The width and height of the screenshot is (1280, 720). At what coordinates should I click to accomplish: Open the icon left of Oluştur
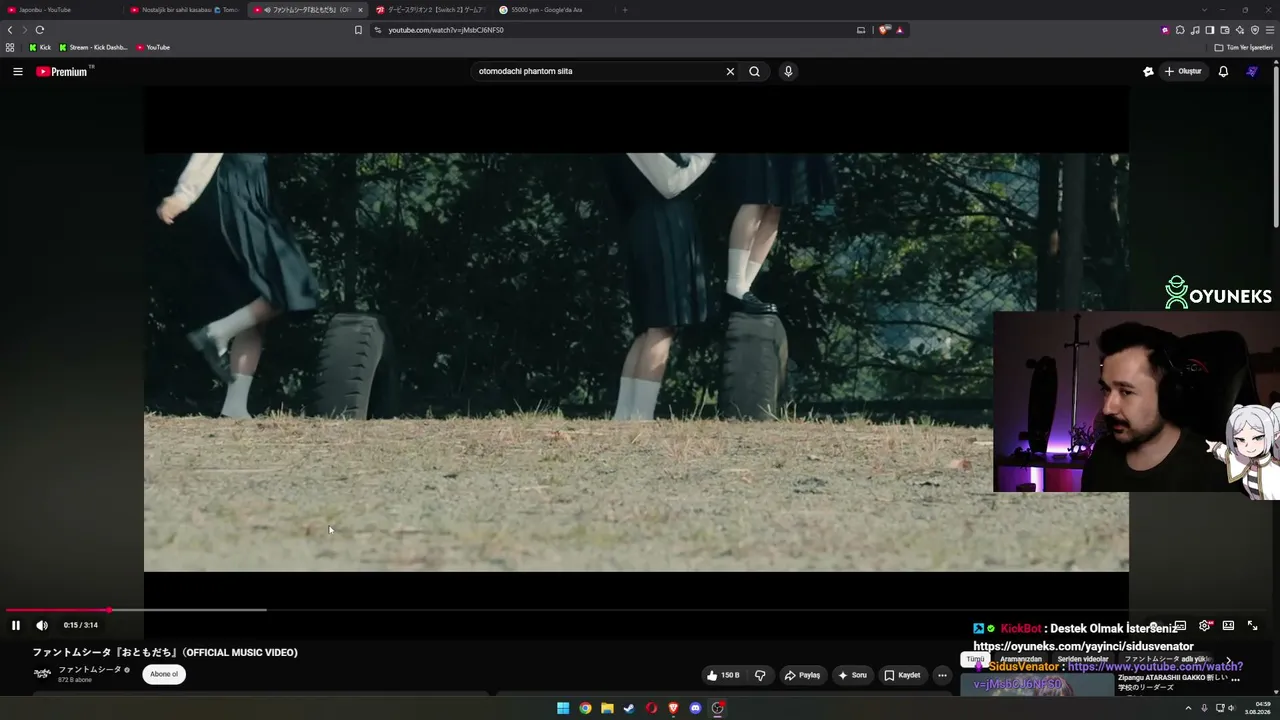(1148, 71)
